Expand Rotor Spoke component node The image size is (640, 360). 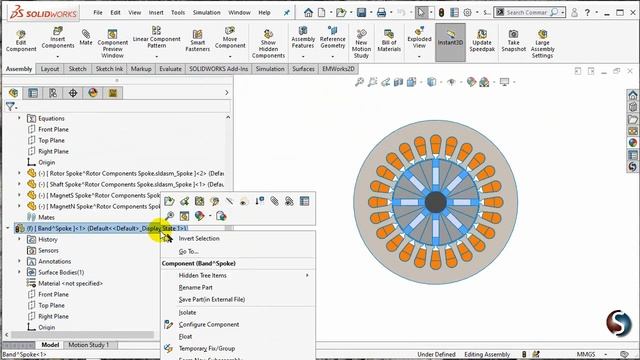point(19,173)
